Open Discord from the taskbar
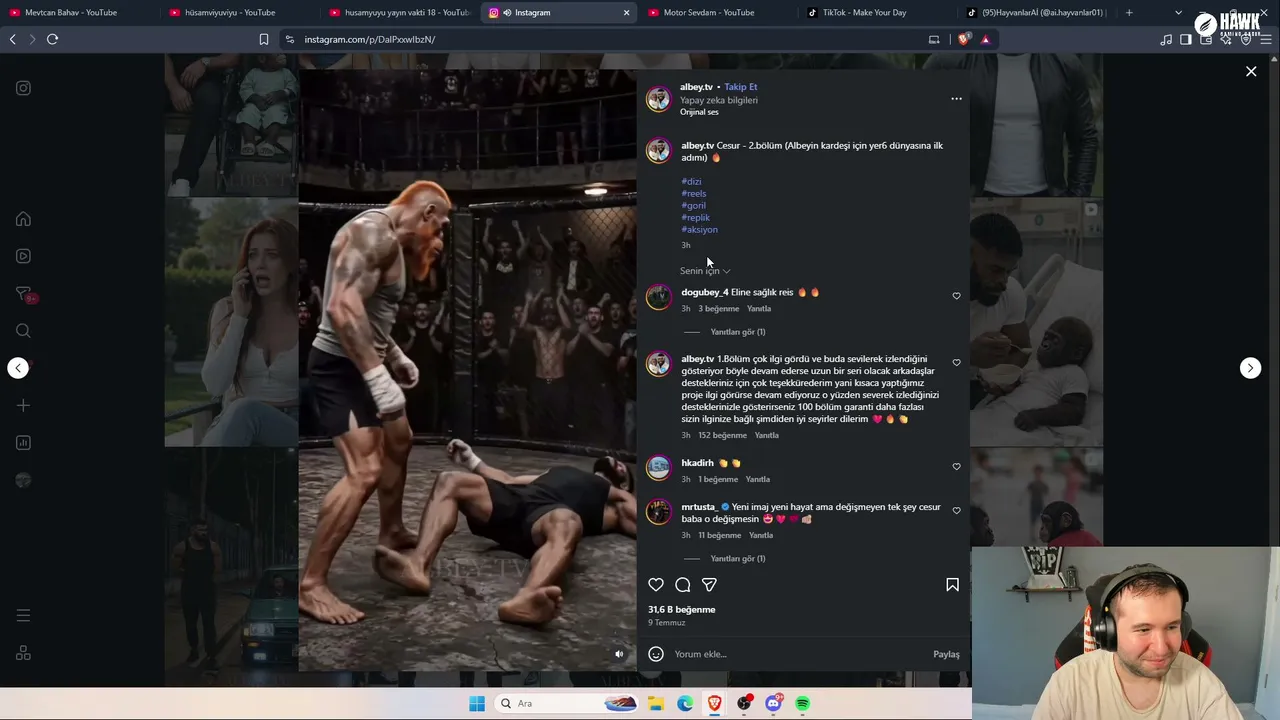The width and height of the screenshot is (1280, 720). [x=773, y=704]
